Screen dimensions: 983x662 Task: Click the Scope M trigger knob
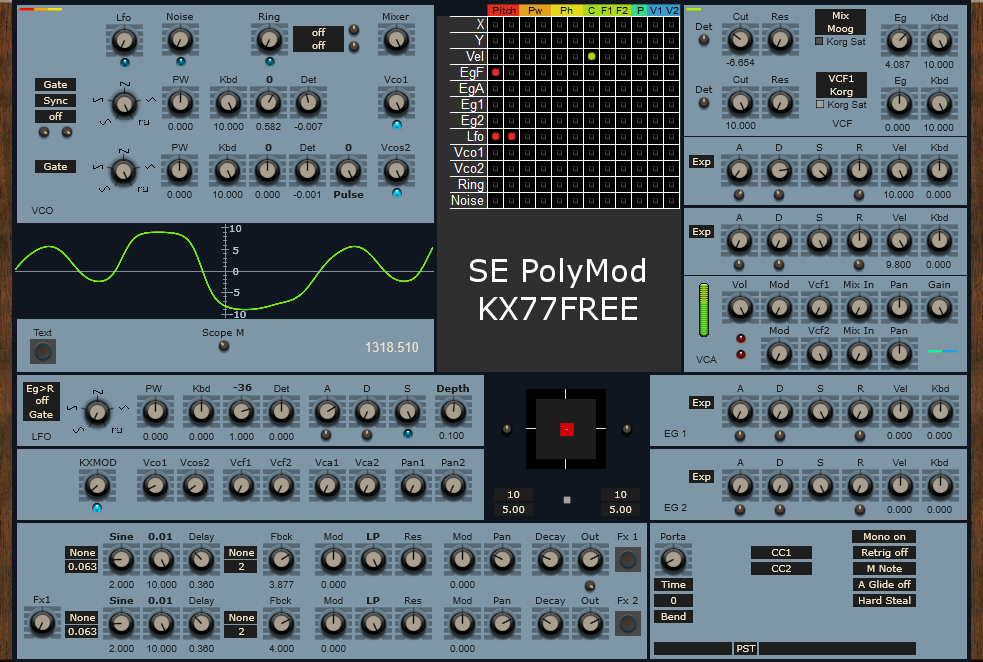(x=222, y=345)
